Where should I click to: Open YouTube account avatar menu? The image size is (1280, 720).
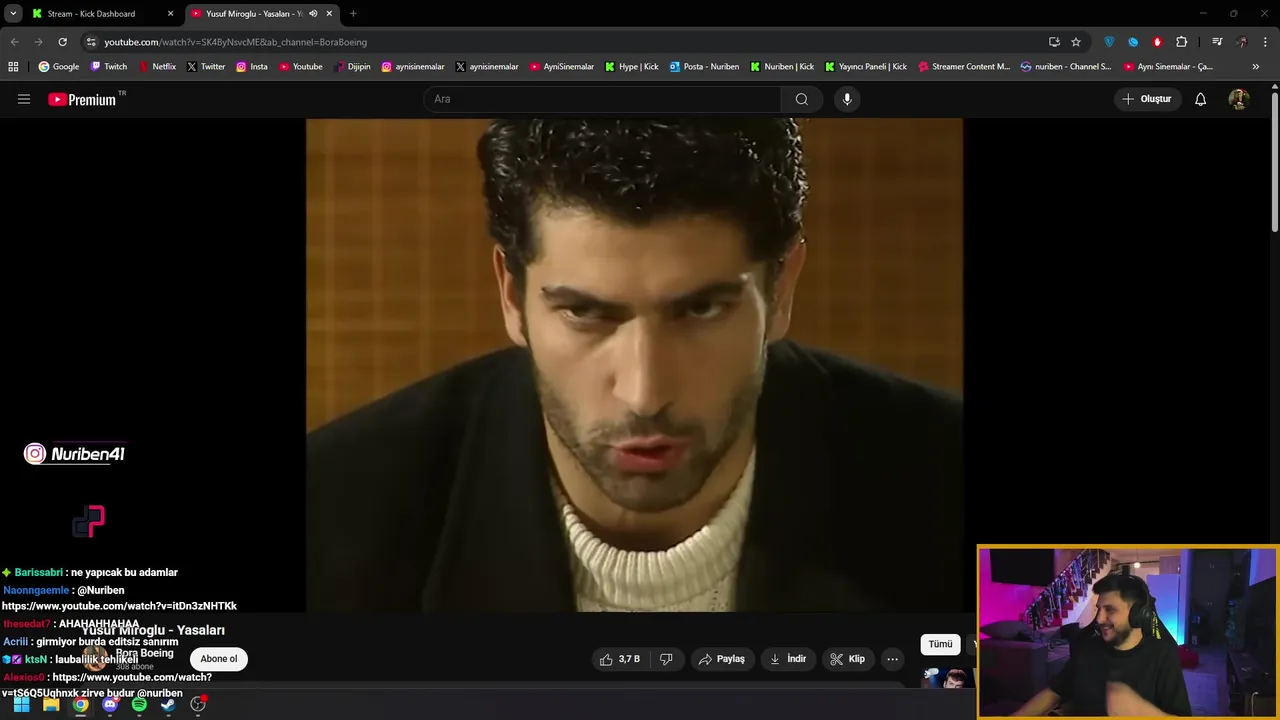[1238, 99]
